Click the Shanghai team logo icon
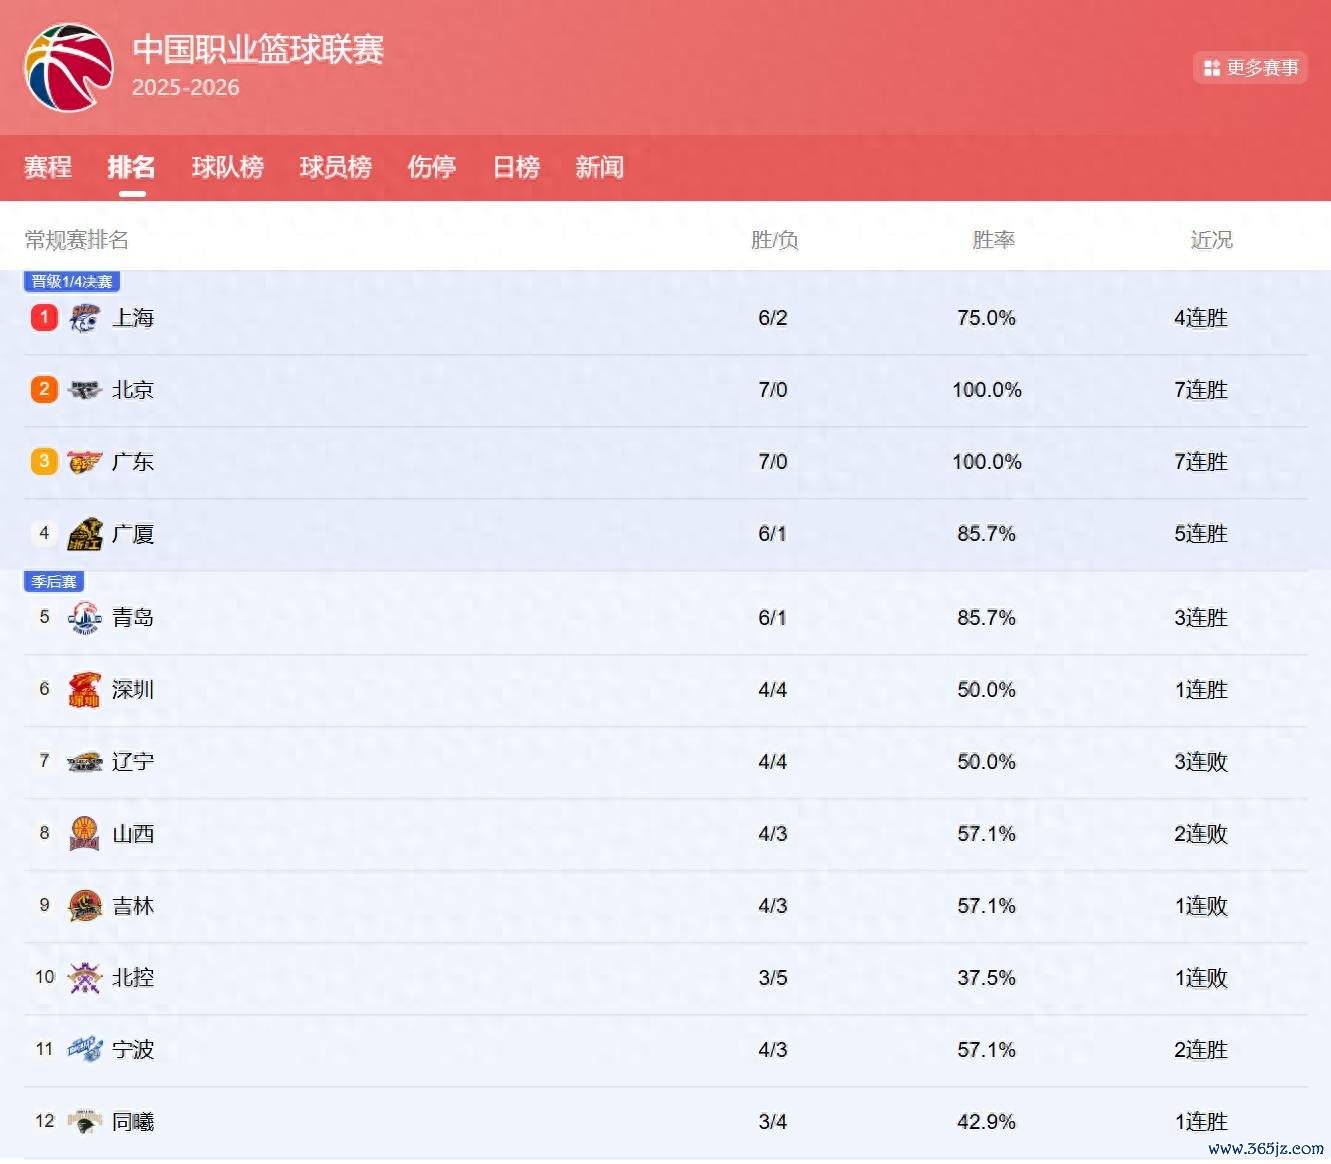This screenshot has width=1331, height=1164. (x=85, y=318)
